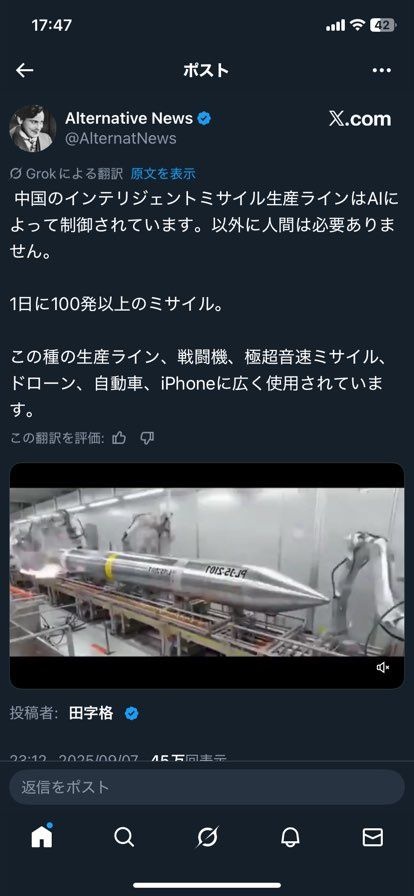
Task: Open the three-dot more options menu
Action: point(381,70)
